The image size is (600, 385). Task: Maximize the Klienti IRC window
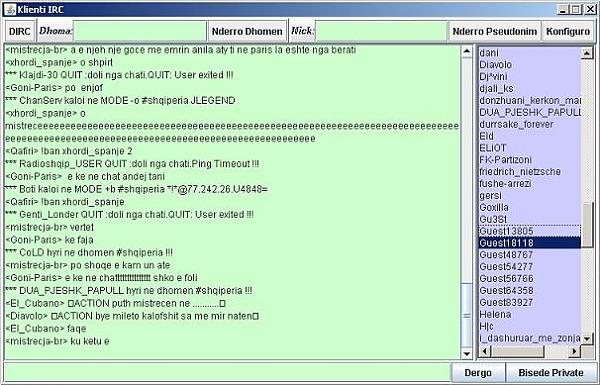[x=576, y=10]
